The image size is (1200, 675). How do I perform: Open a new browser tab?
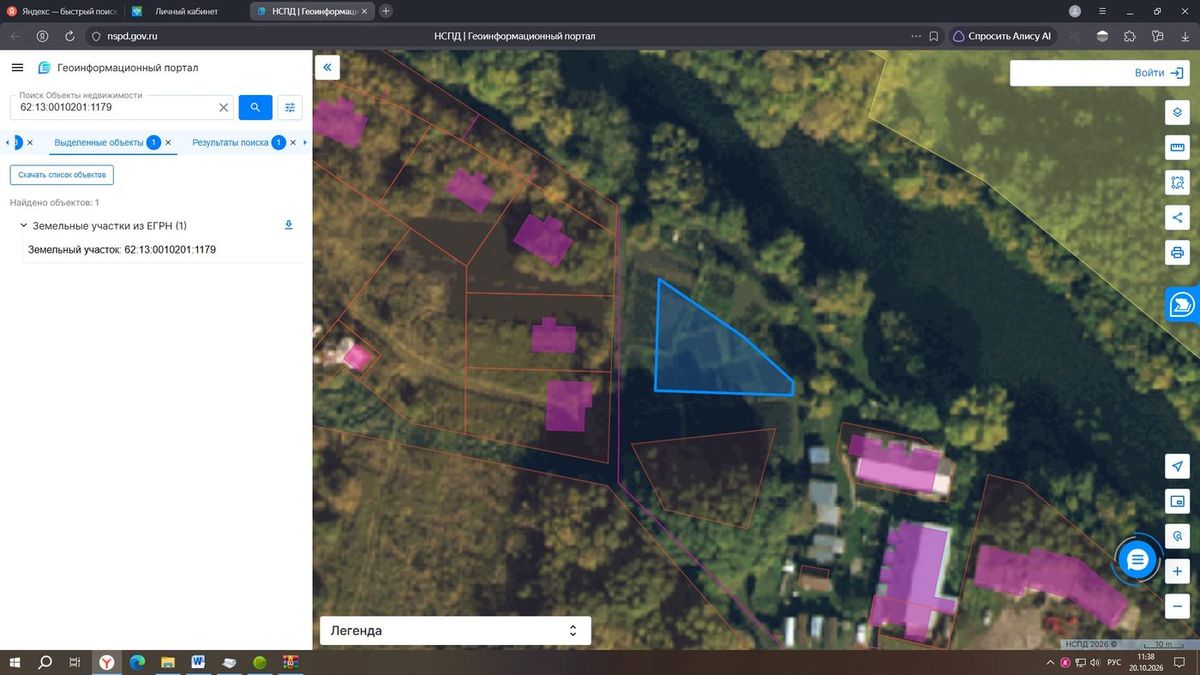(x=387, y=11)
